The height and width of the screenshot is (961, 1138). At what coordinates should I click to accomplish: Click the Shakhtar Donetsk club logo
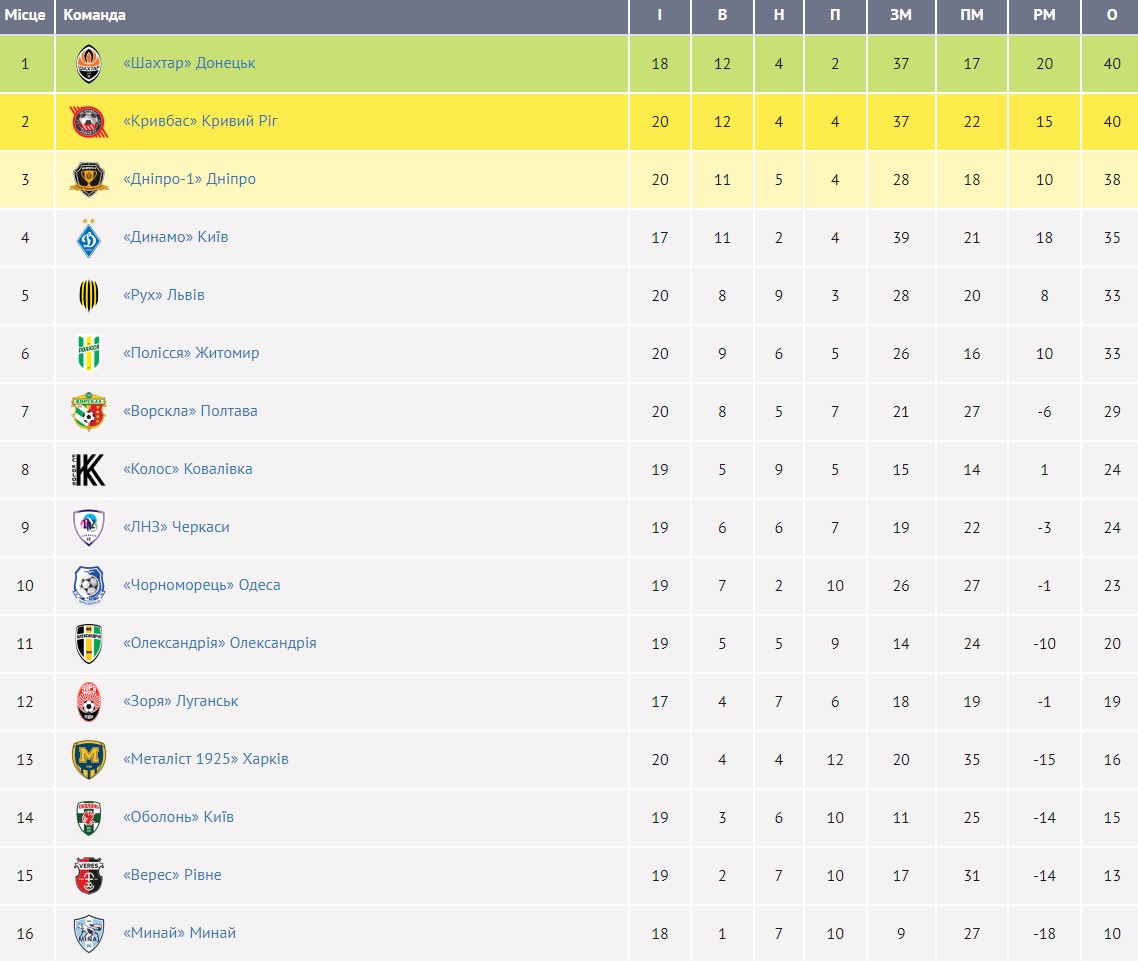click(89, 64)
